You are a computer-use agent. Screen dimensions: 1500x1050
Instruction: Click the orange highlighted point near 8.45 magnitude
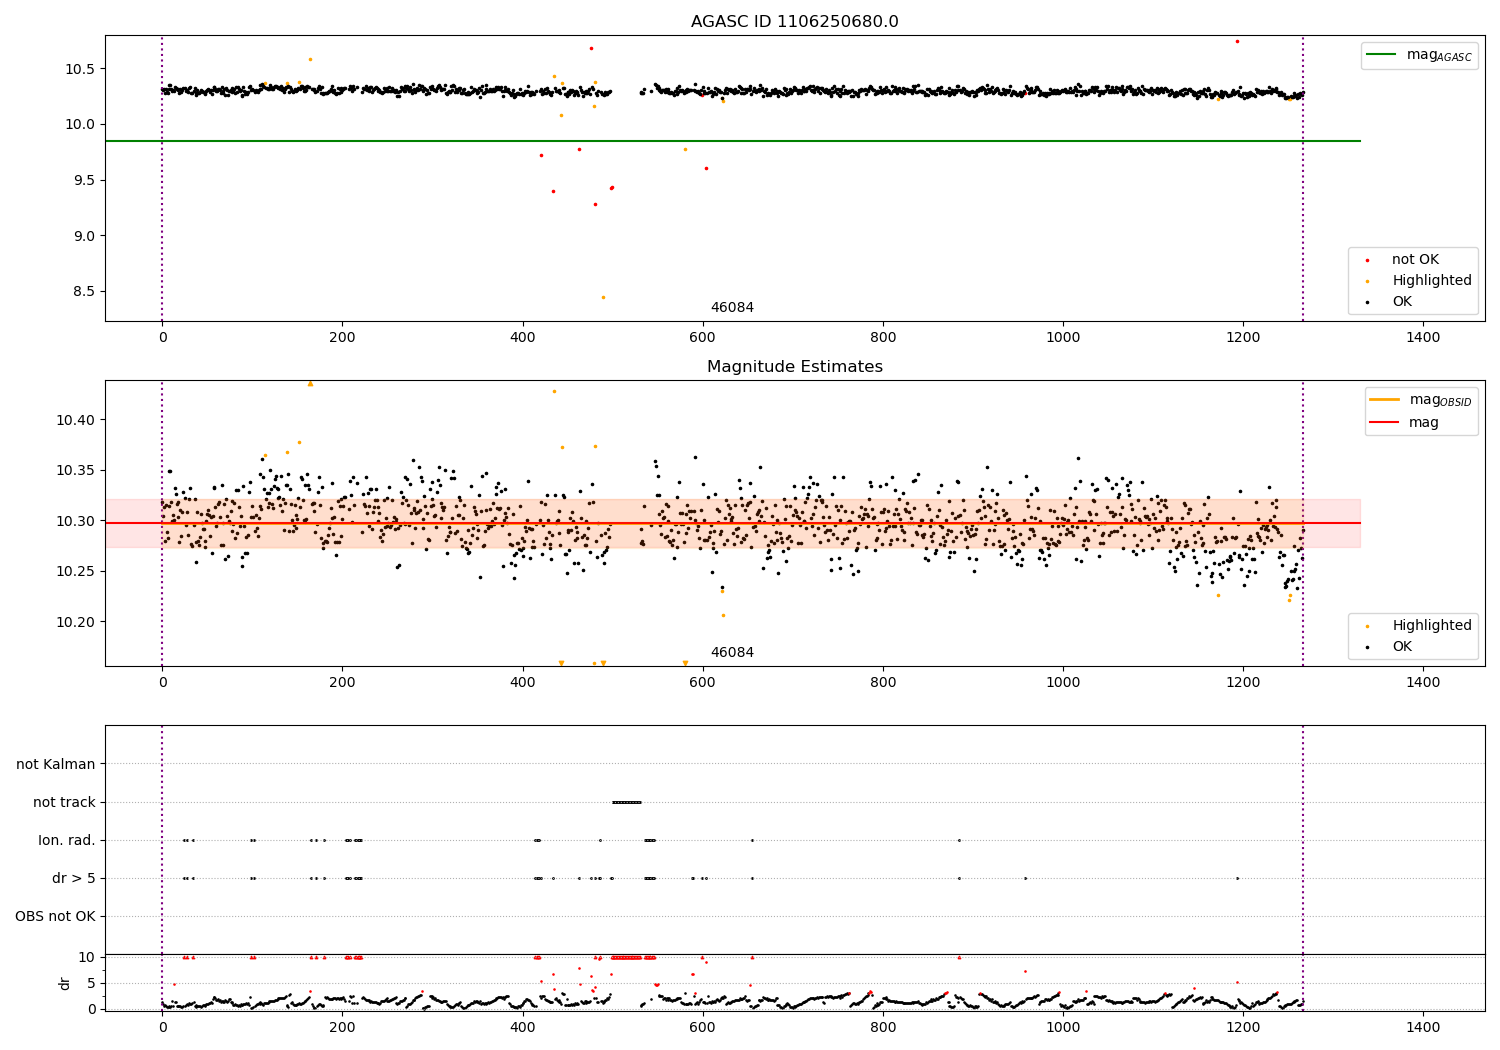point(603,297)
